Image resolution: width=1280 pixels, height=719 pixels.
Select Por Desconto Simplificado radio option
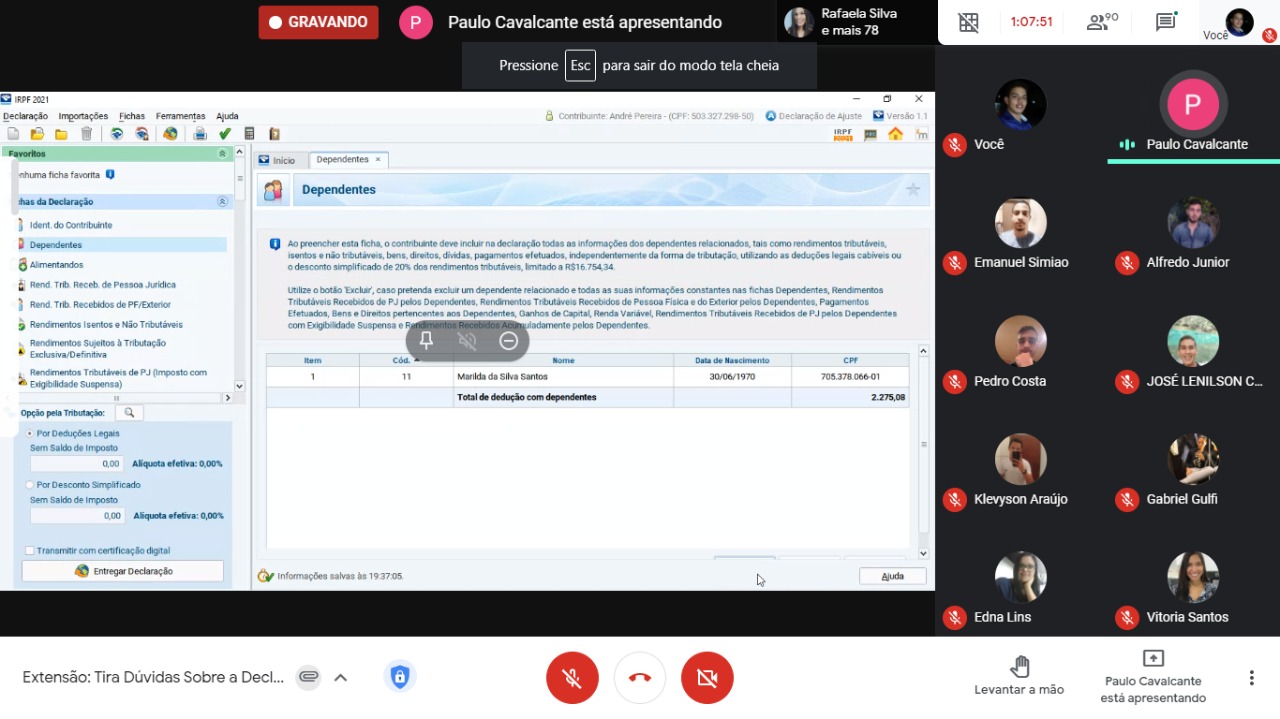point(30,485)
